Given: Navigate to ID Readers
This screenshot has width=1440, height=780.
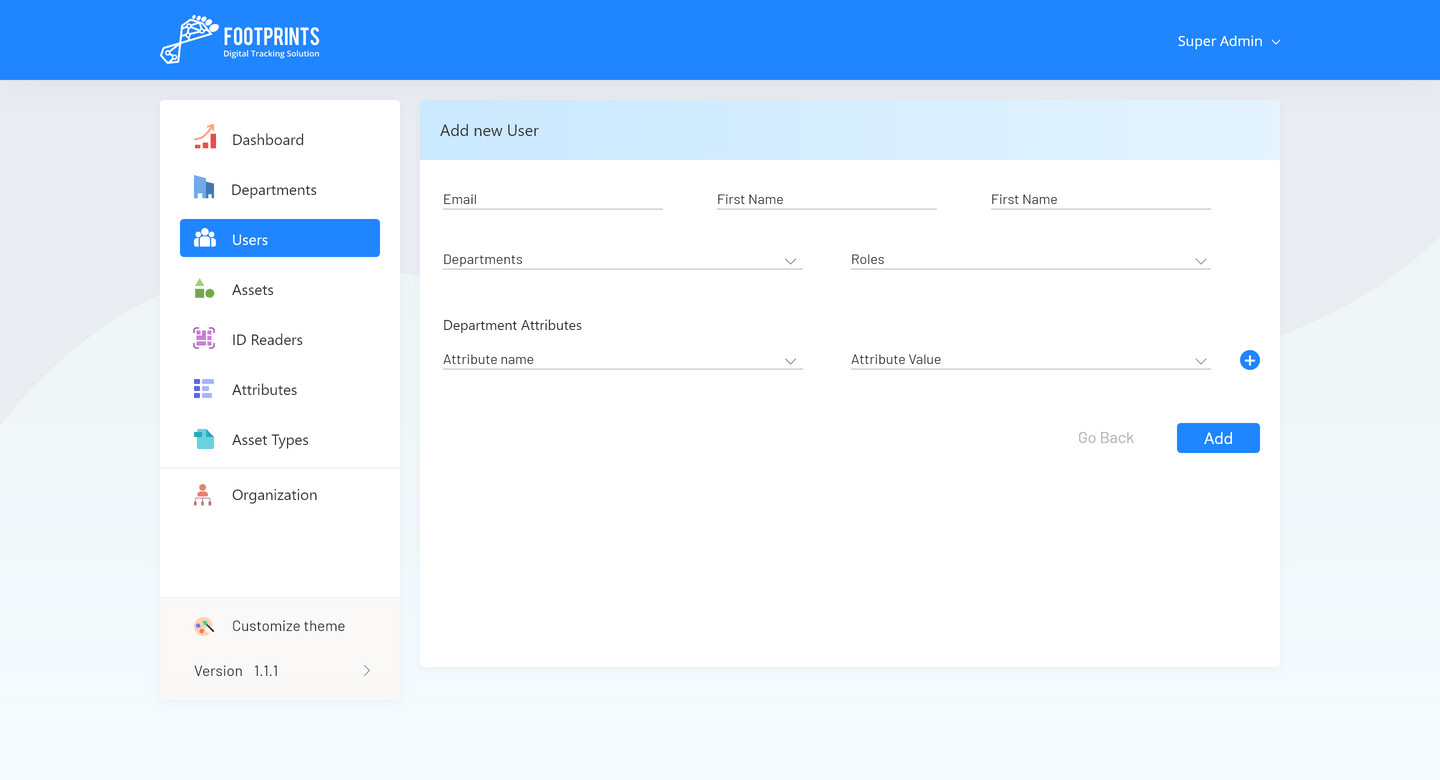Looking at the screenshot, I should click(280, 339).
